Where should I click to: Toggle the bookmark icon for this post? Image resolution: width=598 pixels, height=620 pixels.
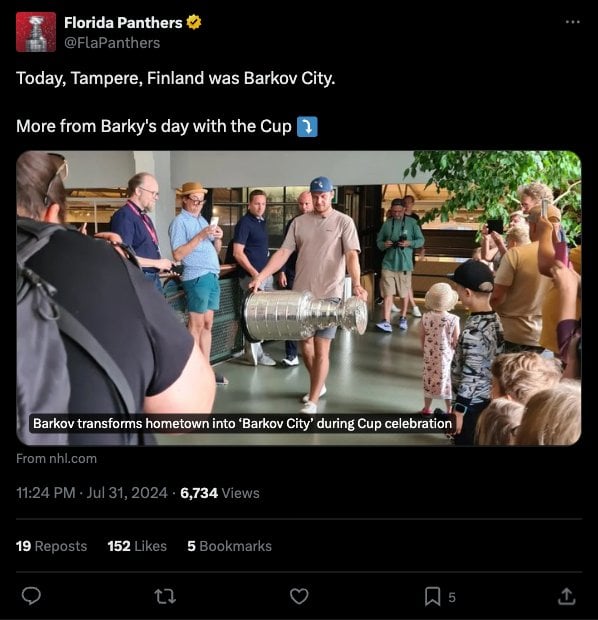pyautogui.click(x=432, y=596)
